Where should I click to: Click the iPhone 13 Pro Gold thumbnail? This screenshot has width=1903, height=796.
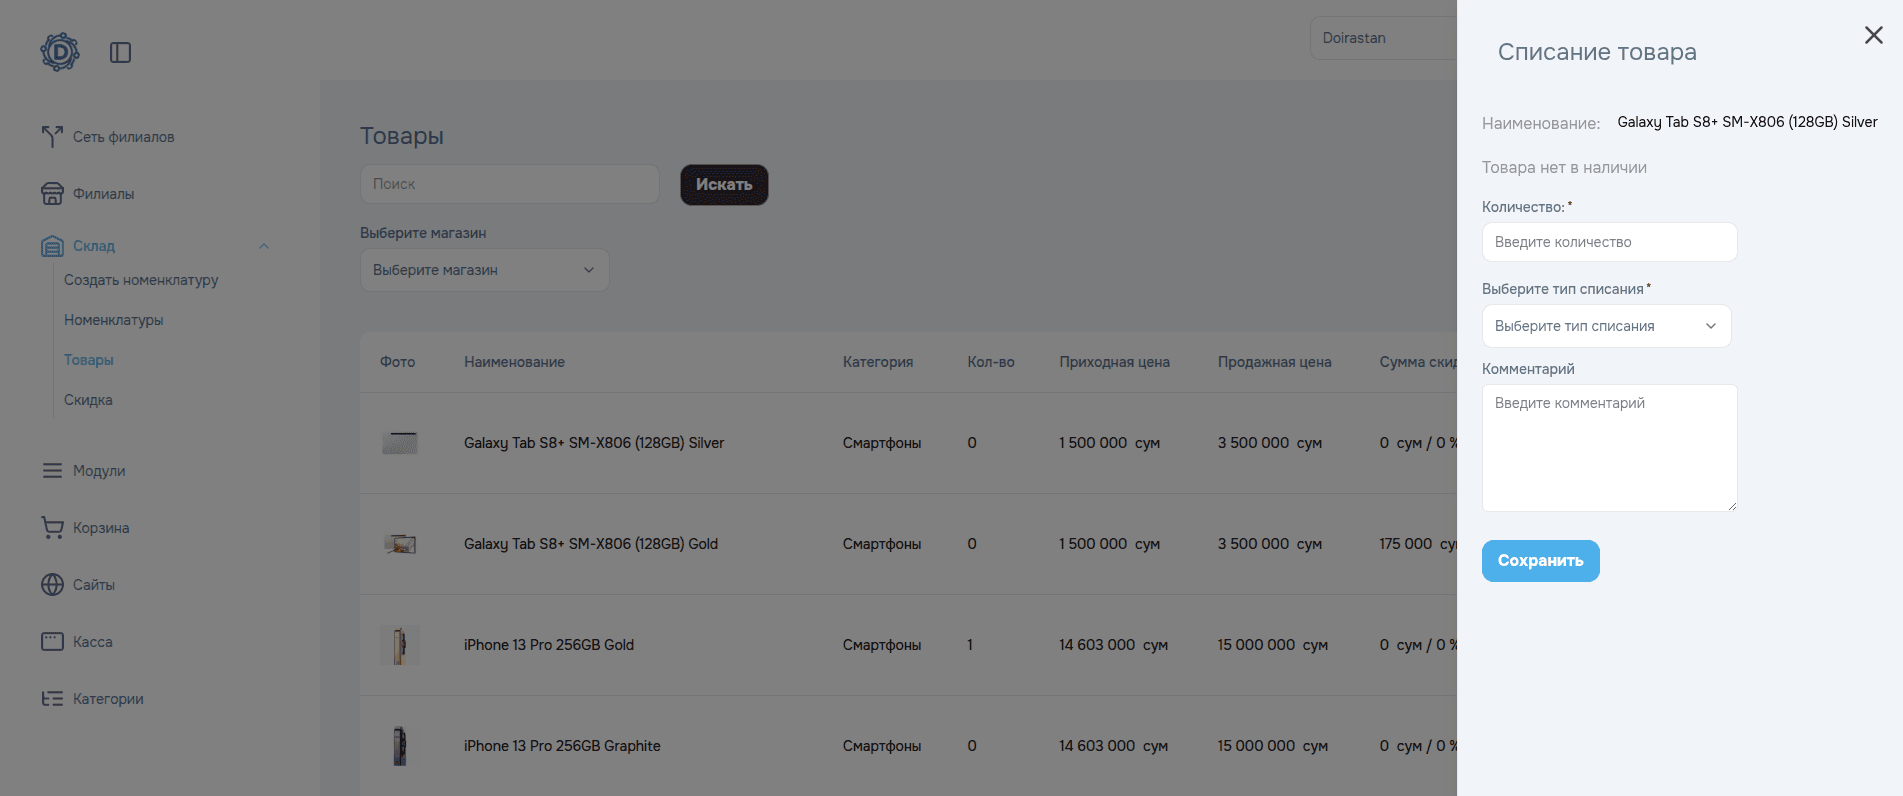399,645
